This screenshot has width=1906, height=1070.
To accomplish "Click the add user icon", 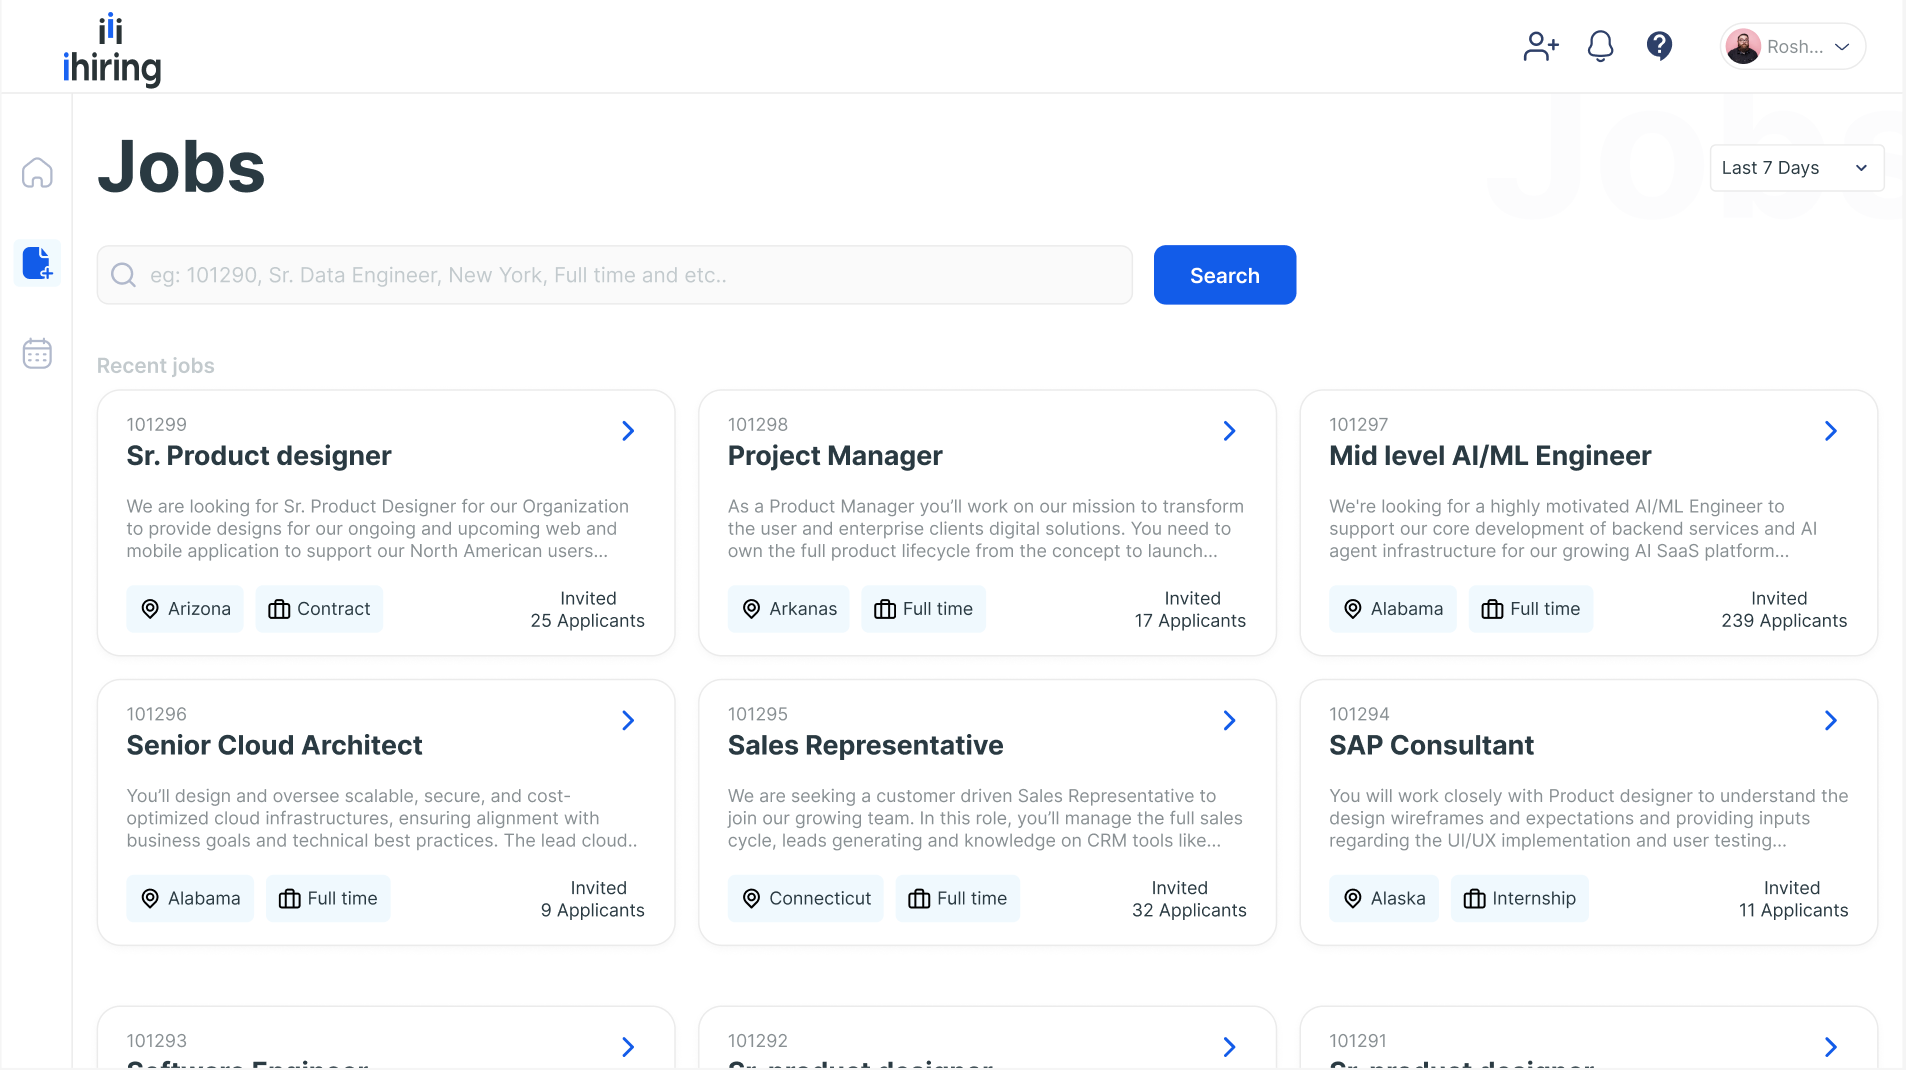I will (x=1540, y=46).
